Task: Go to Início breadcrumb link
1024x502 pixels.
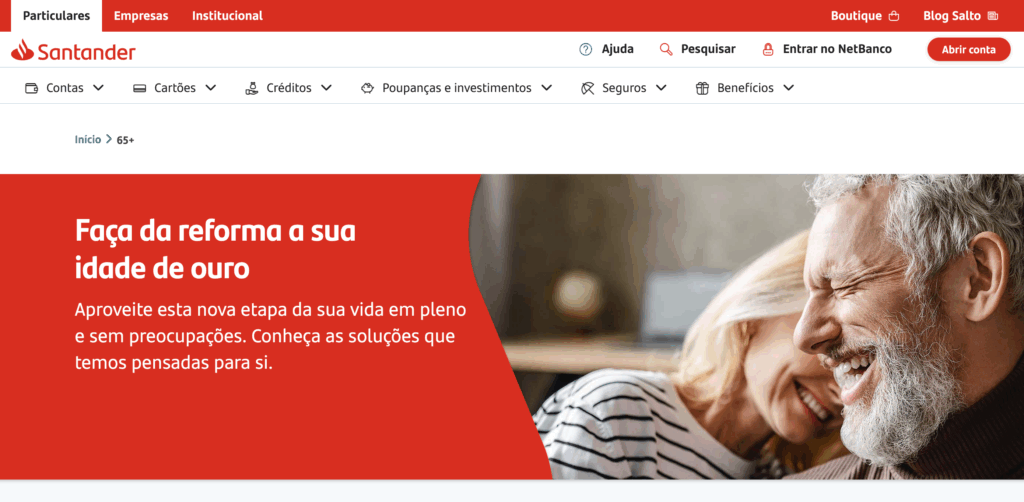Action: 88,139
